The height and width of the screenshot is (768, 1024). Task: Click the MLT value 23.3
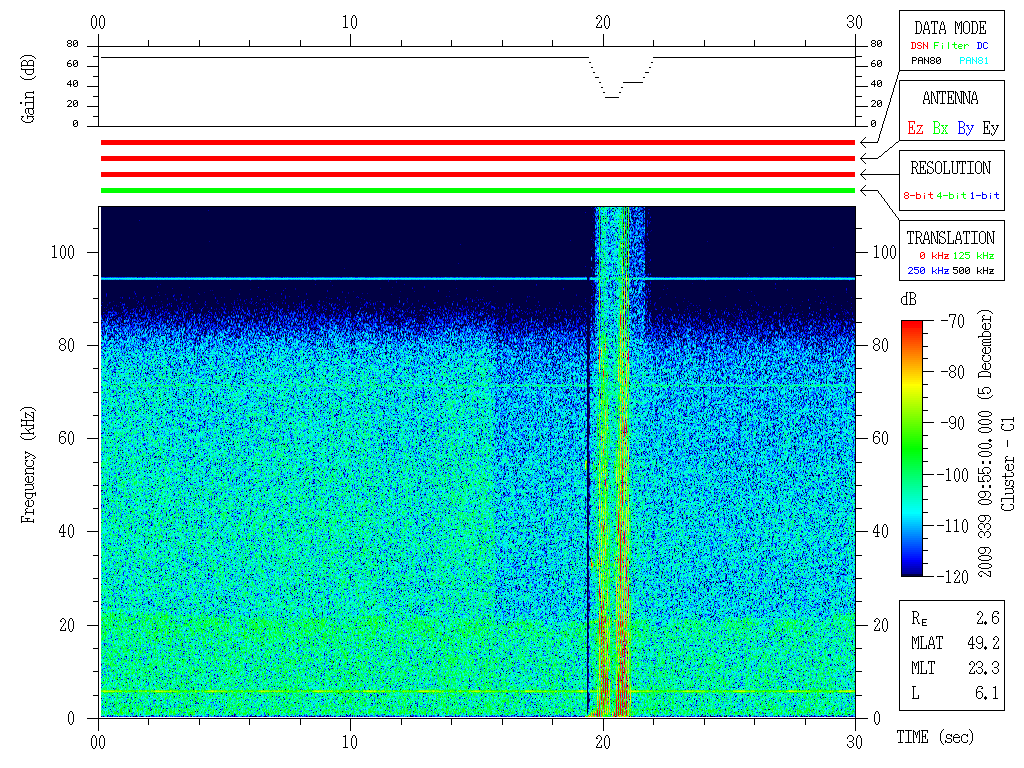click(x=984, y=667)
